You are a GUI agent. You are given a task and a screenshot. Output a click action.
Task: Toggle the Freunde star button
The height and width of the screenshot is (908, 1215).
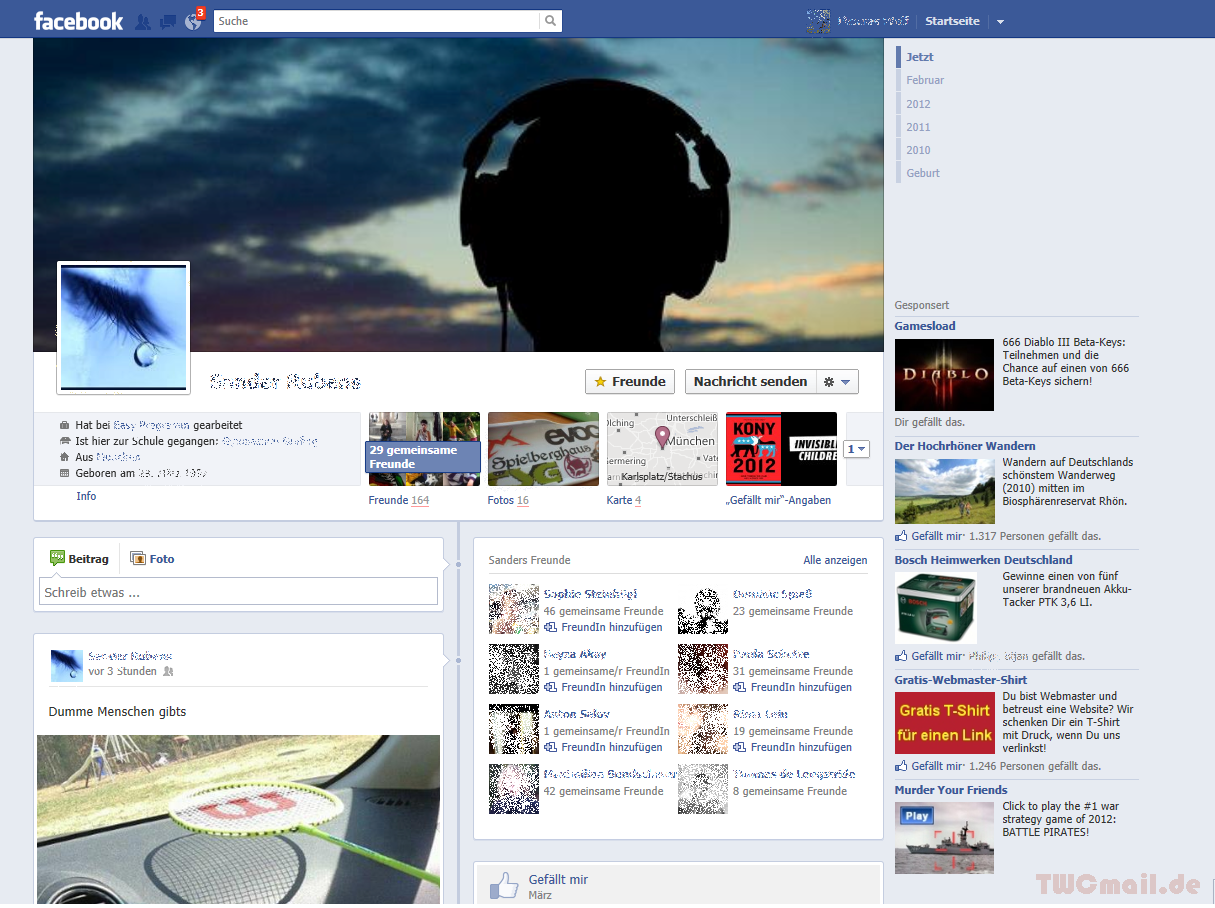click(x=630, y=381)
